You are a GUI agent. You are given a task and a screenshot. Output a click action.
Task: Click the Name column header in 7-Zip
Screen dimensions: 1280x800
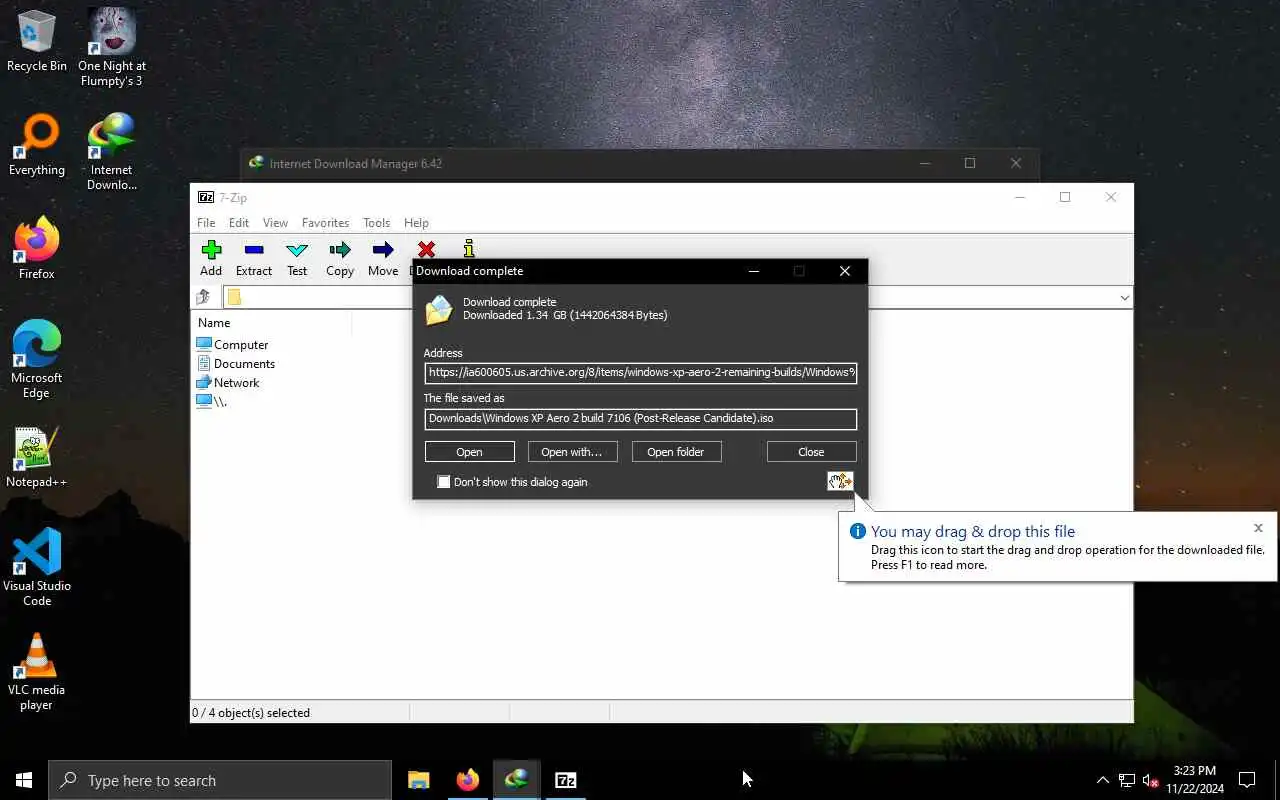pyautogui.click(x=272, y=323)
